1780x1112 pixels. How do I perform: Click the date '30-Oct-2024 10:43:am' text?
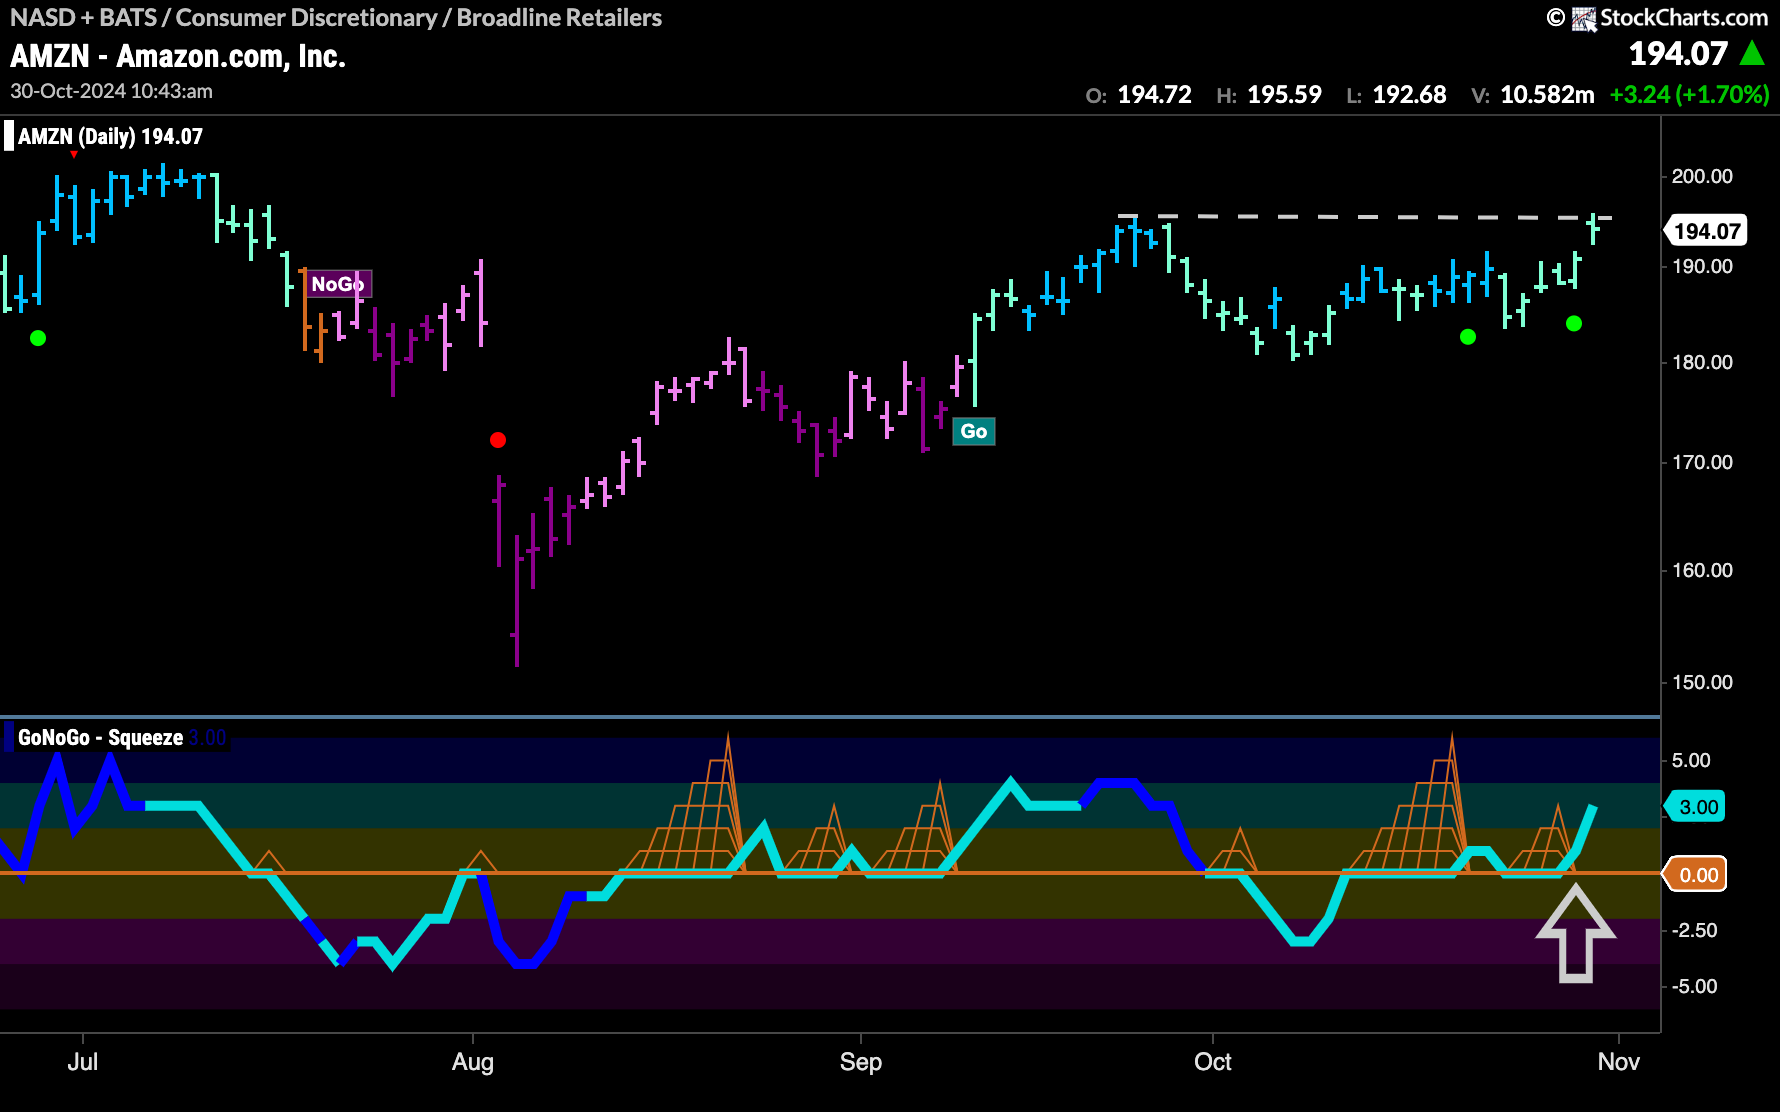point(111,91)
